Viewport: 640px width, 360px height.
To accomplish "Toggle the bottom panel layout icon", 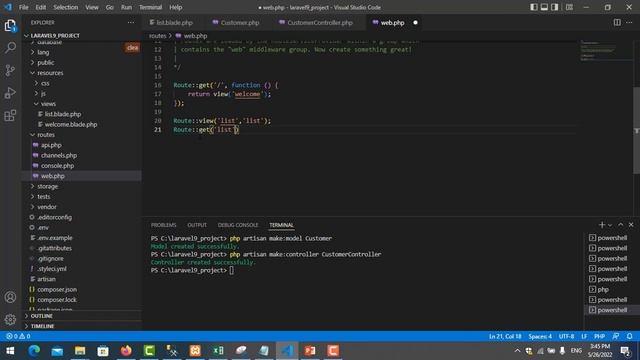I will (x=544, y=7).
